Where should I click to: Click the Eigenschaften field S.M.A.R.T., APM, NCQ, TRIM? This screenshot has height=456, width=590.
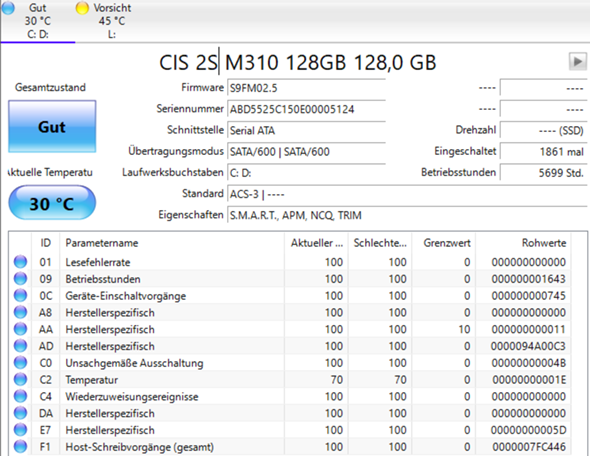[407, 215]
